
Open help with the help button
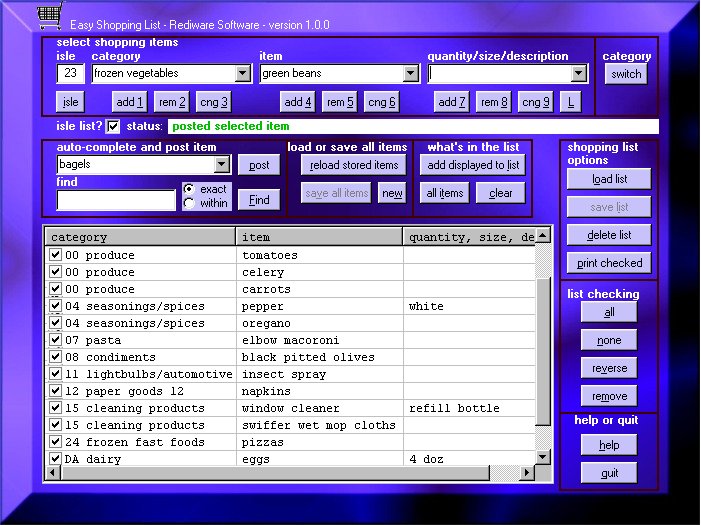(609, 445)
